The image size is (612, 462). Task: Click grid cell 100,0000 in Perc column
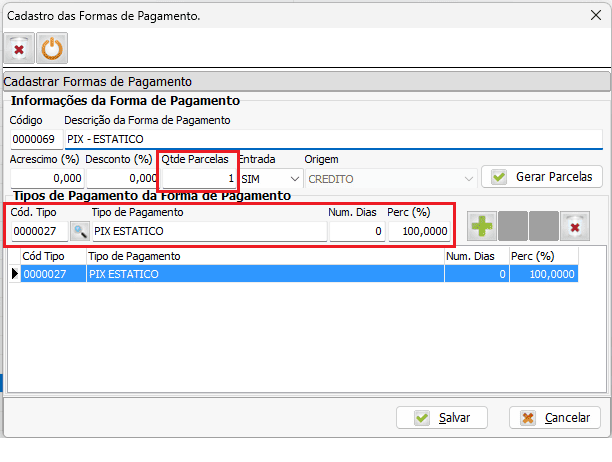(544, 274)
